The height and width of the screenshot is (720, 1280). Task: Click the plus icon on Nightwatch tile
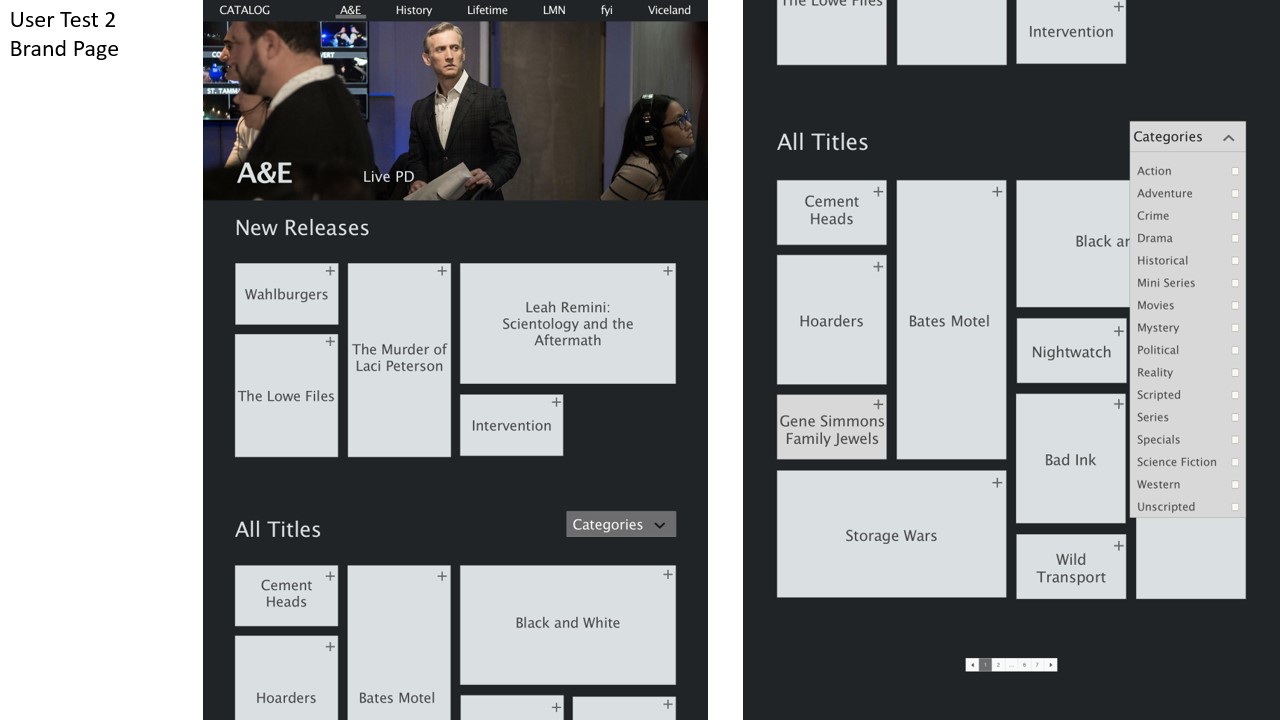(x=1118, y=331)
